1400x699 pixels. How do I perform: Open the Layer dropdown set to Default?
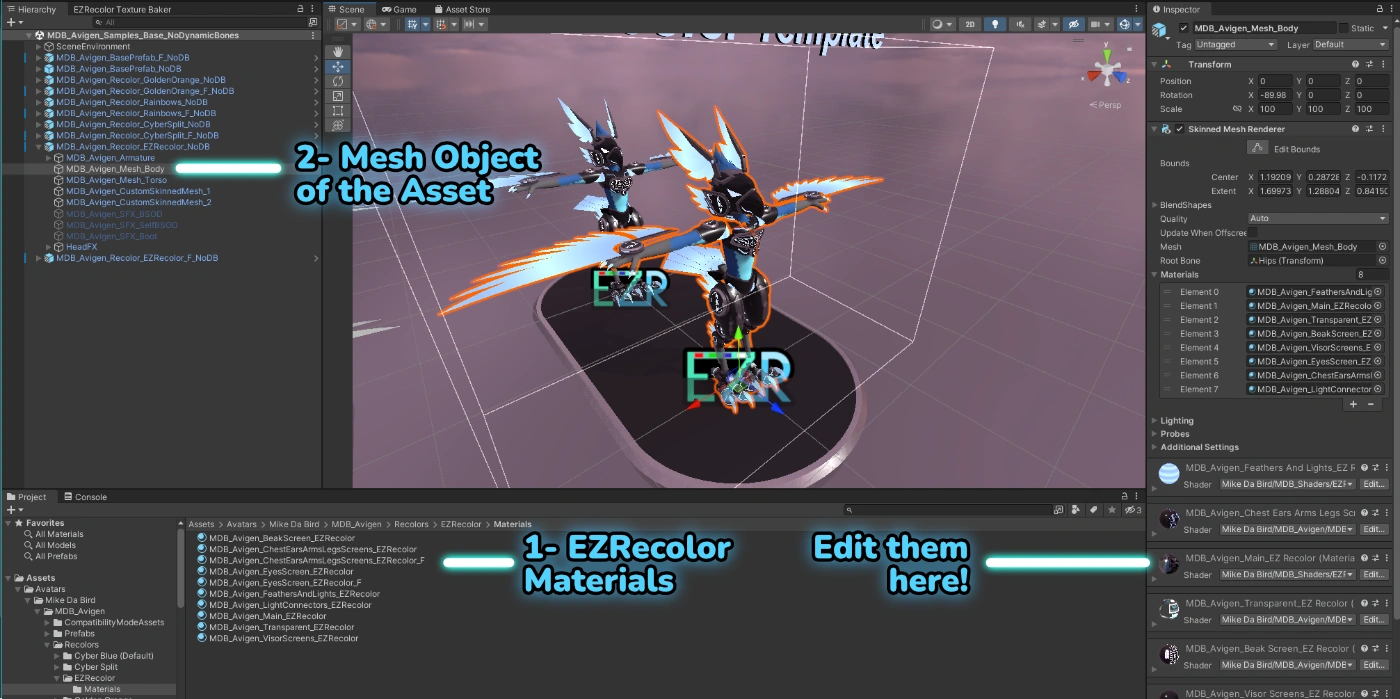click(1349, 44)
